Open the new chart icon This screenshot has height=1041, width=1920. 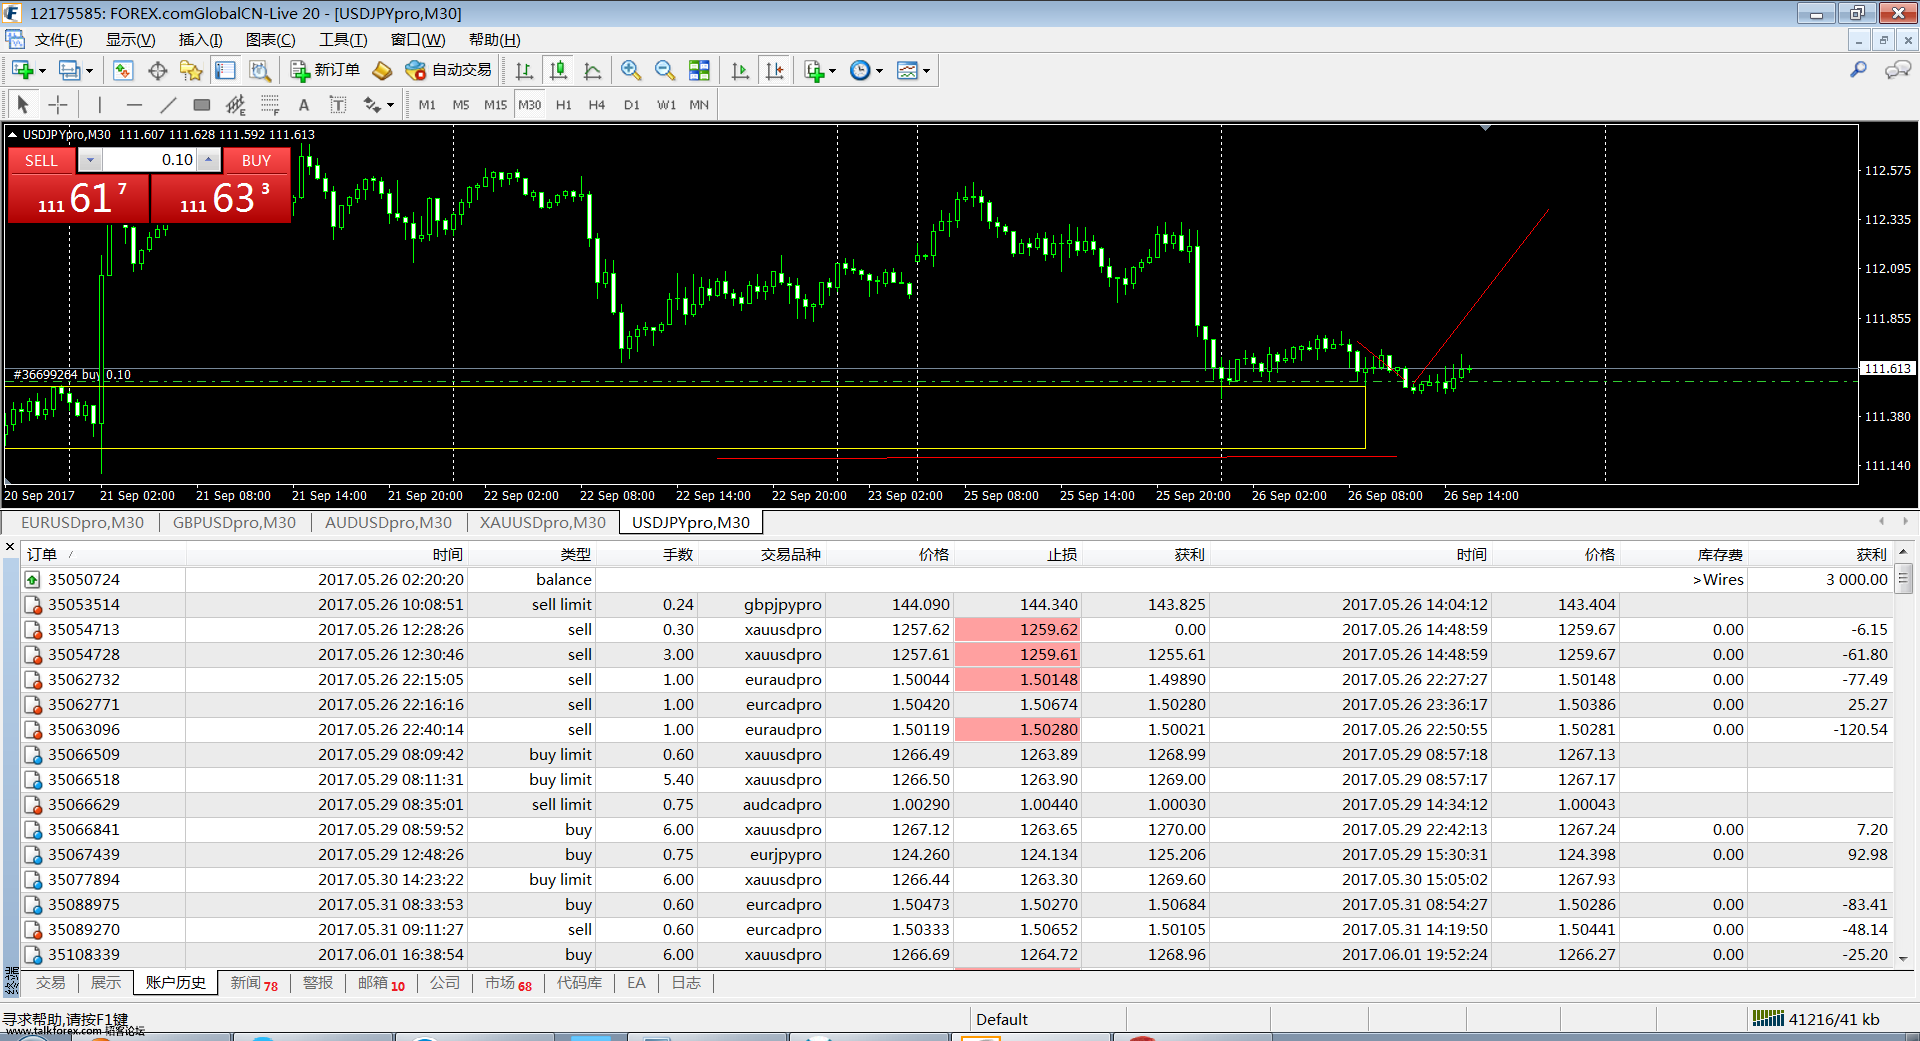tap(22, 70)
